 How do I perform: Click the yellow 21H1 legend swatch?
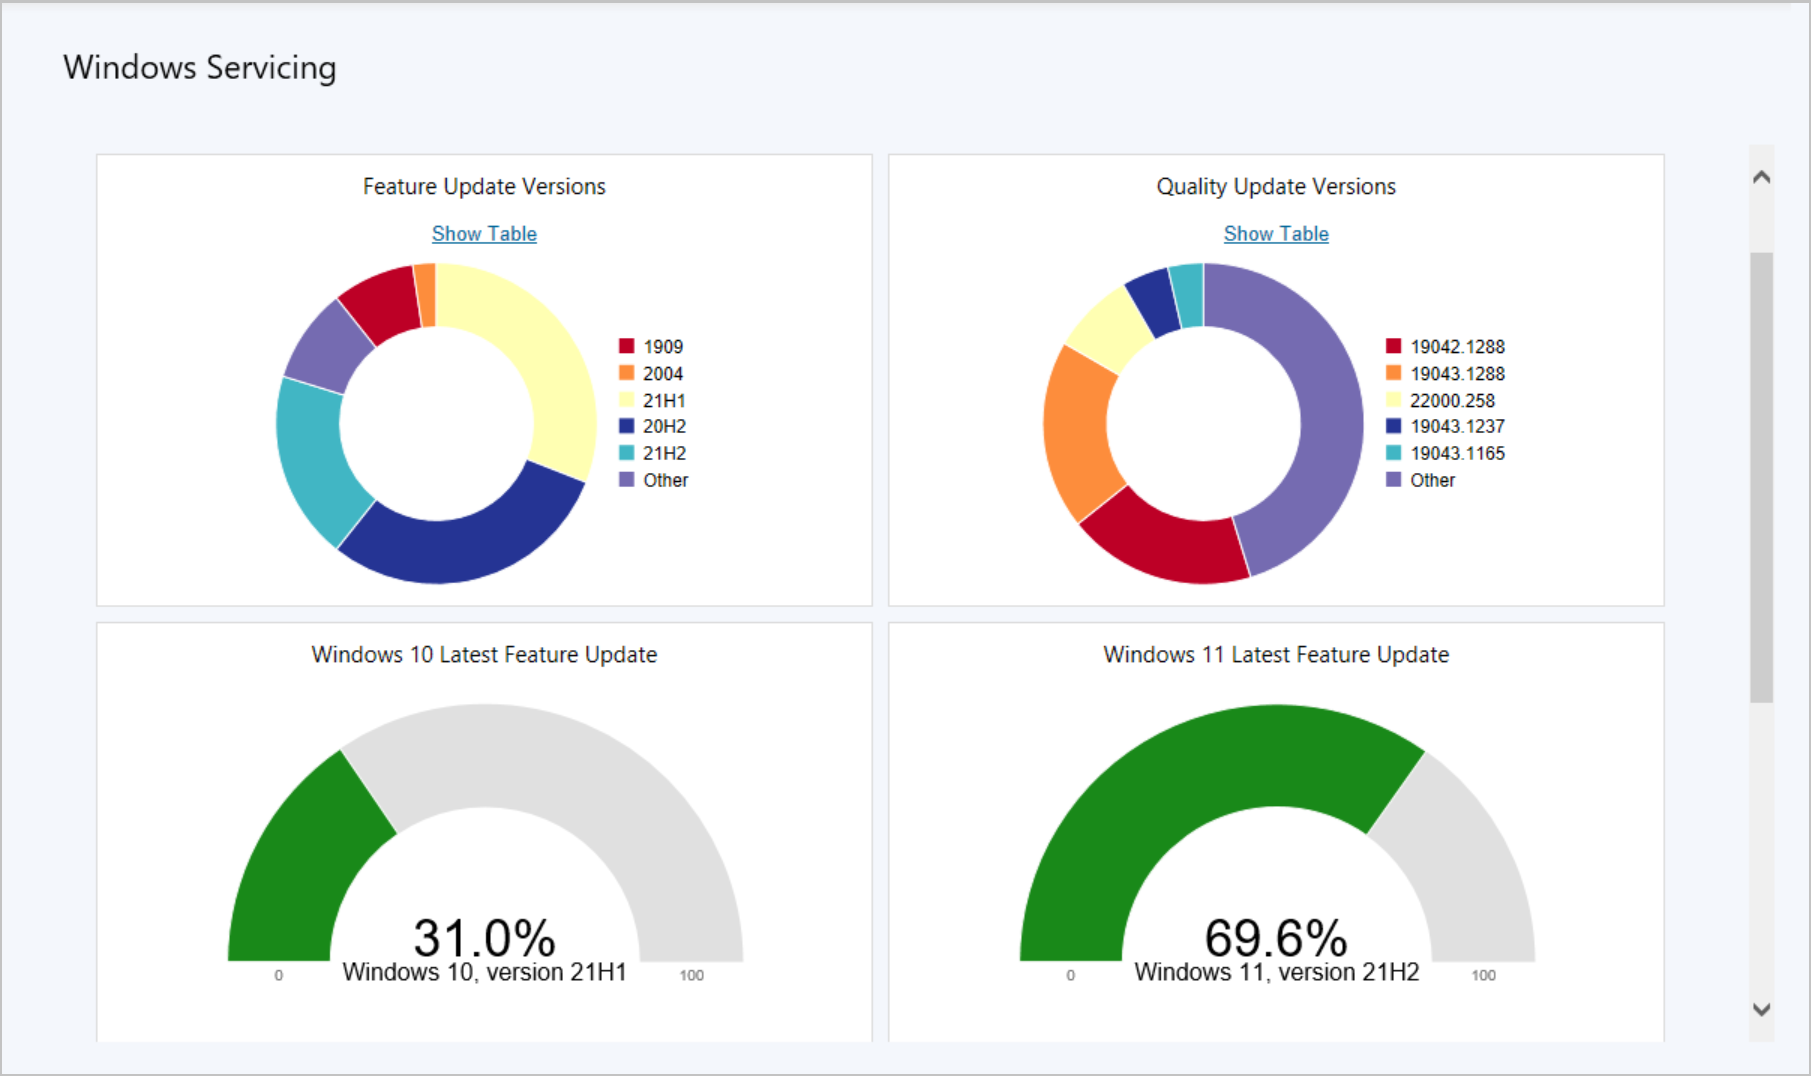[627, 400]
